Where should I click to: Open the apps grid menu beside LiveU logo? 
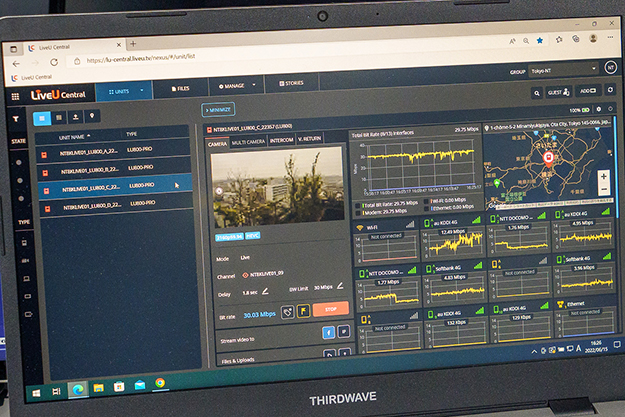tap(16, 97)
